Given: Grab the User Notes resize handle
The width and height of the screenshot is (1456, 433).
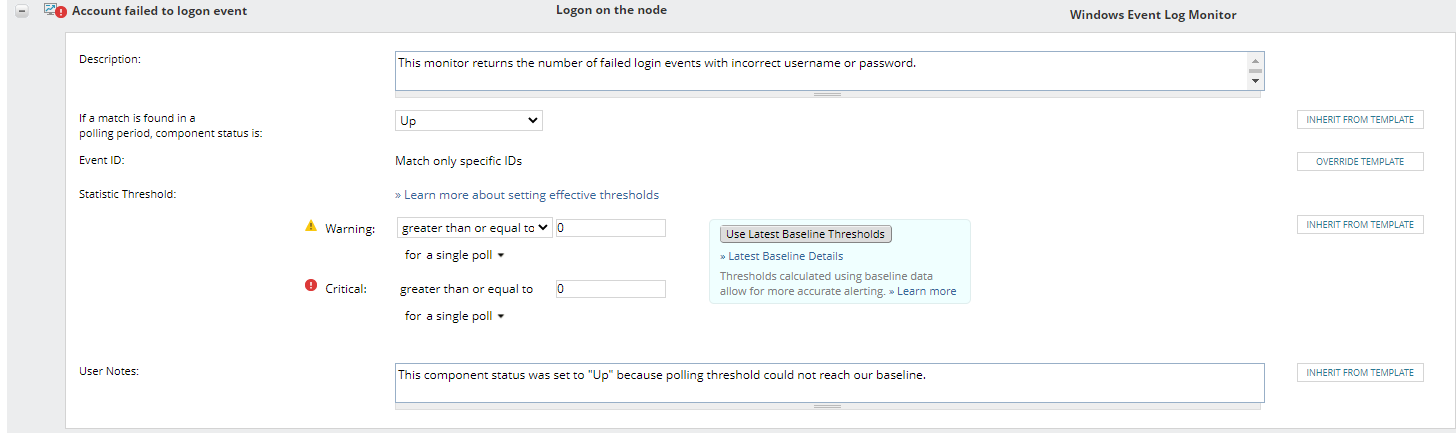Looking at the screenshot, I should click(x=827, y=406).
